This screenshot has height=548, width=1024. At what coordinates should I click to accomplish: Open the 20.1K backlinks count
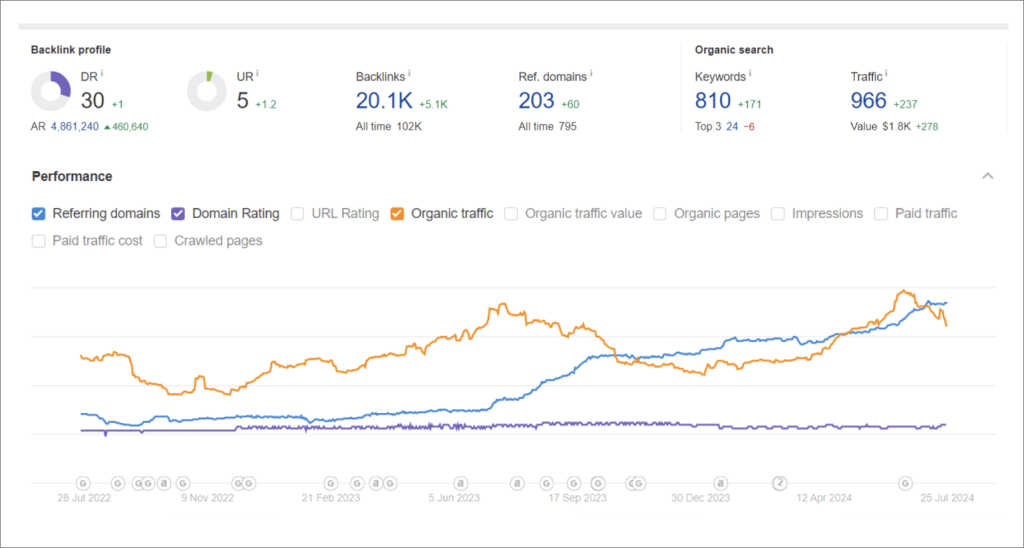[383, 100]
